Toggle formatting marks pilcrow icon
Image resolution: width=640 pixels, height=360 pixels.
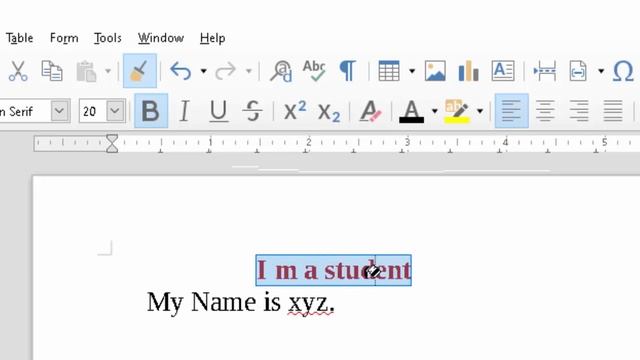(x=347, y=71)
